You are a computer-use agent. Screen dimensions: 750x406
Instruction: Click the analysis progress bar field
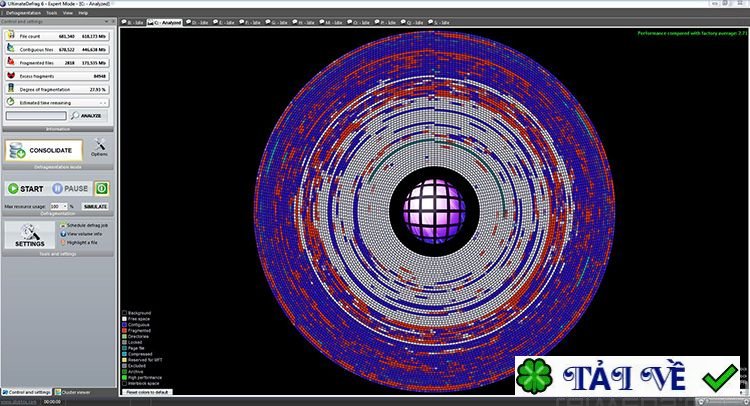tap(36, 116)
